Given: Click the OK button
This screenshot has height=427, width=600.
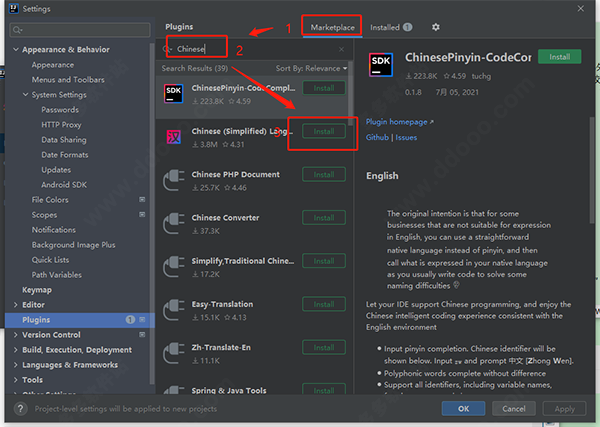Looking at the screenshot, I should click(x=463, y=409).
